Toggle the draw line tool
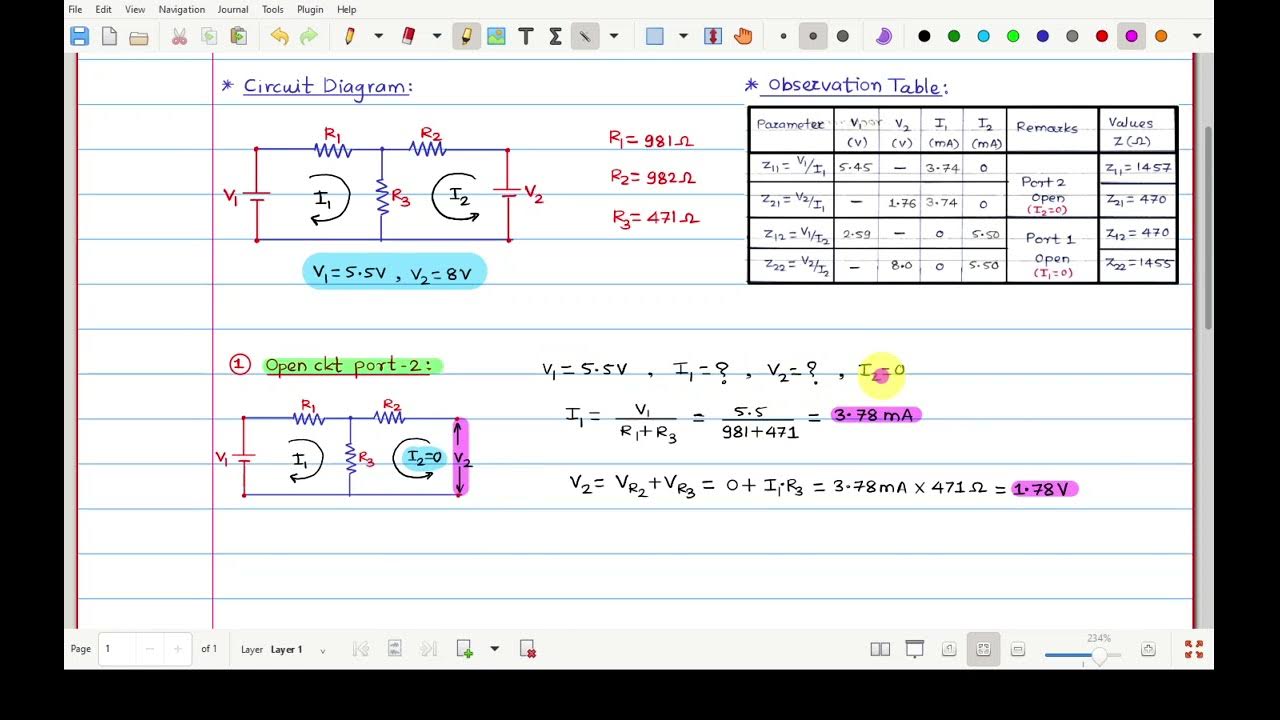 point(585,37)
